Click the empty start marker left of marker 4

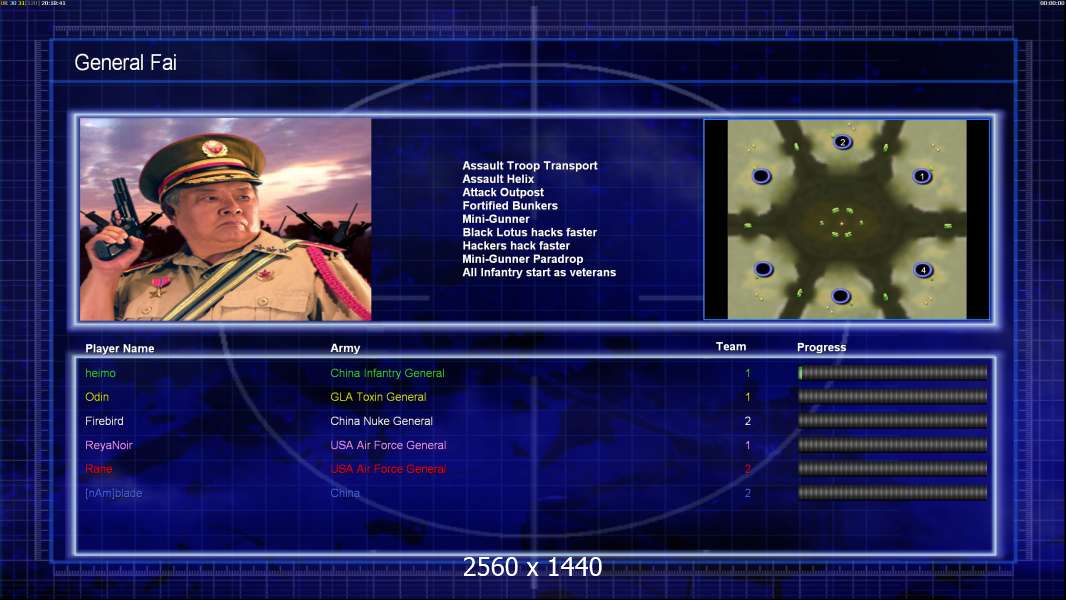click(x=763, y=269)
